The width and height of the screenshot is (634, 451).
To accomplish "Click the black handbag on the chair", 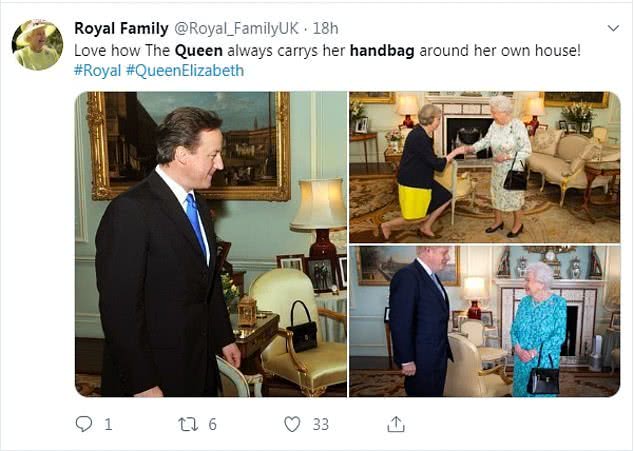I will click(x=302, y=331).
